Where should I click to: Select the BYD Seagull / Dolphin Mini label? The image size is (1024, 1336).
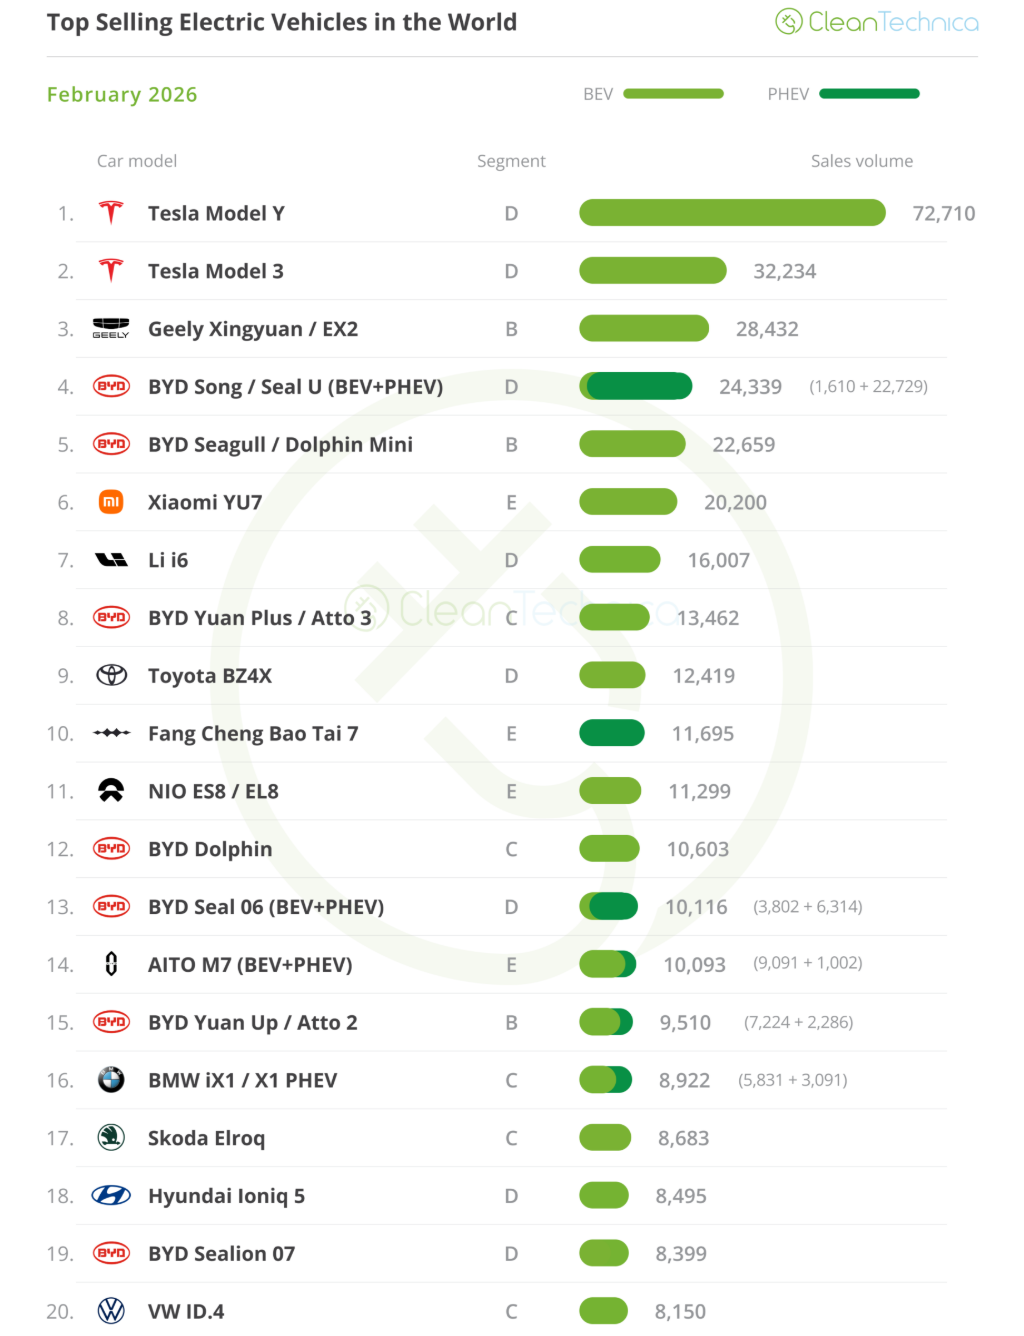280,445
